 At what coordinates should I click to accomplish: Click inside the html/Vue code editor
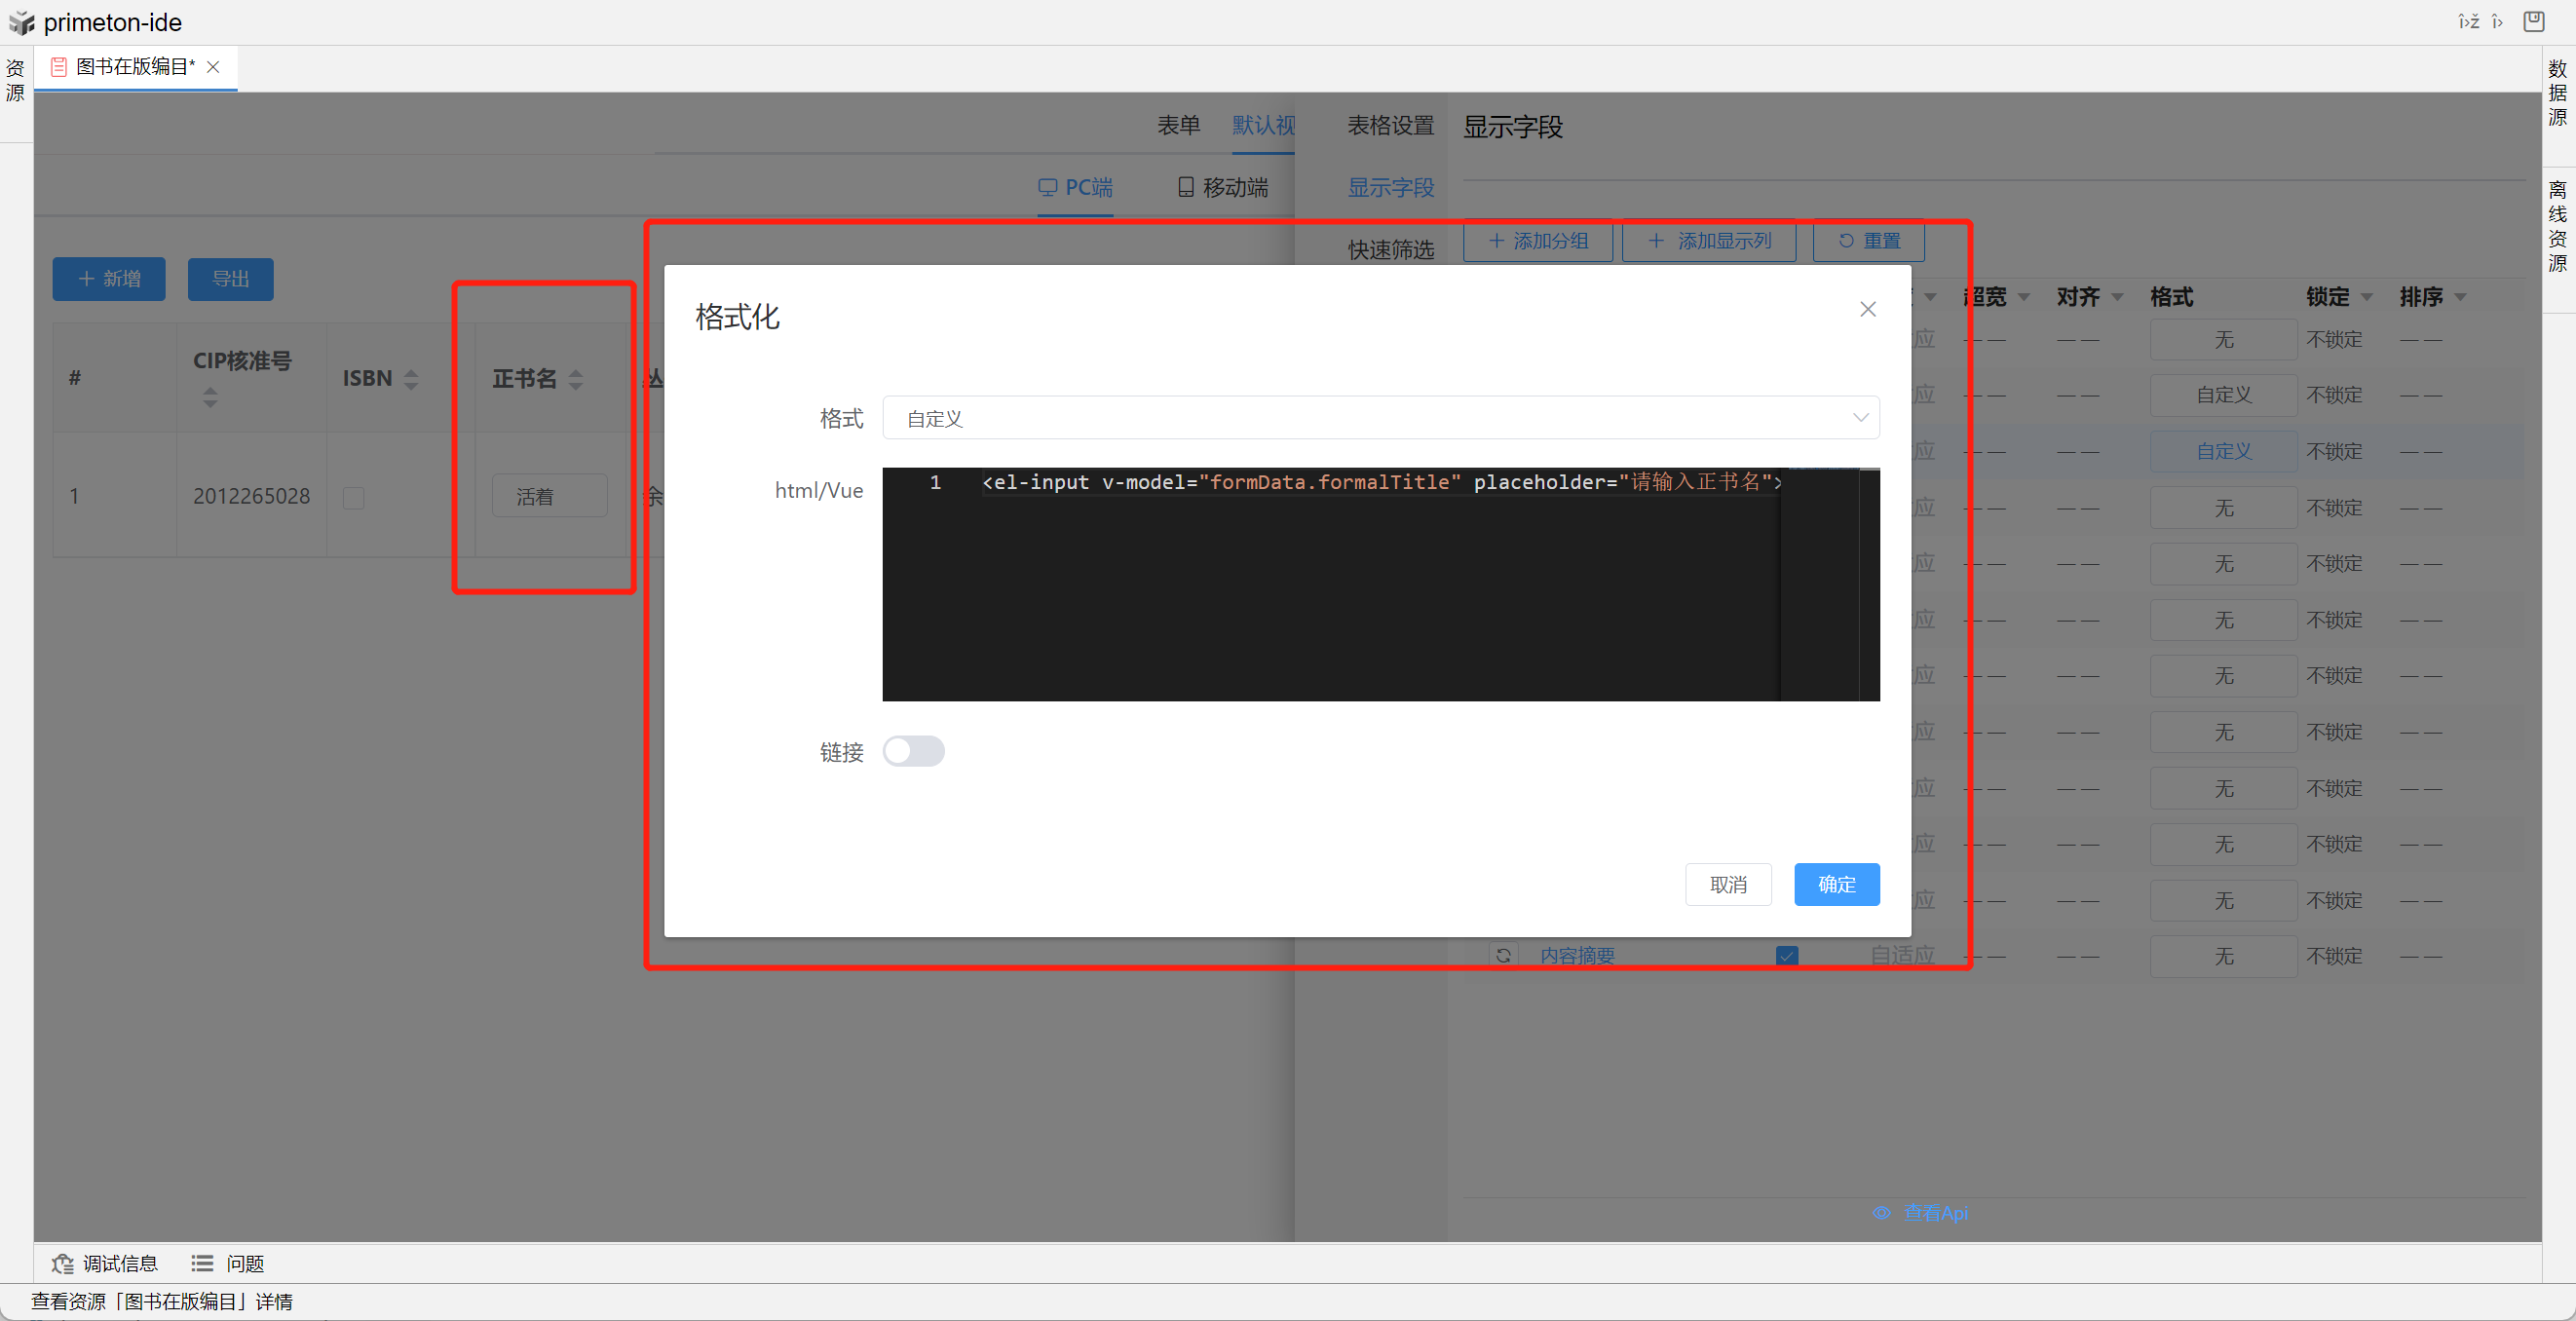[1330, 590]
